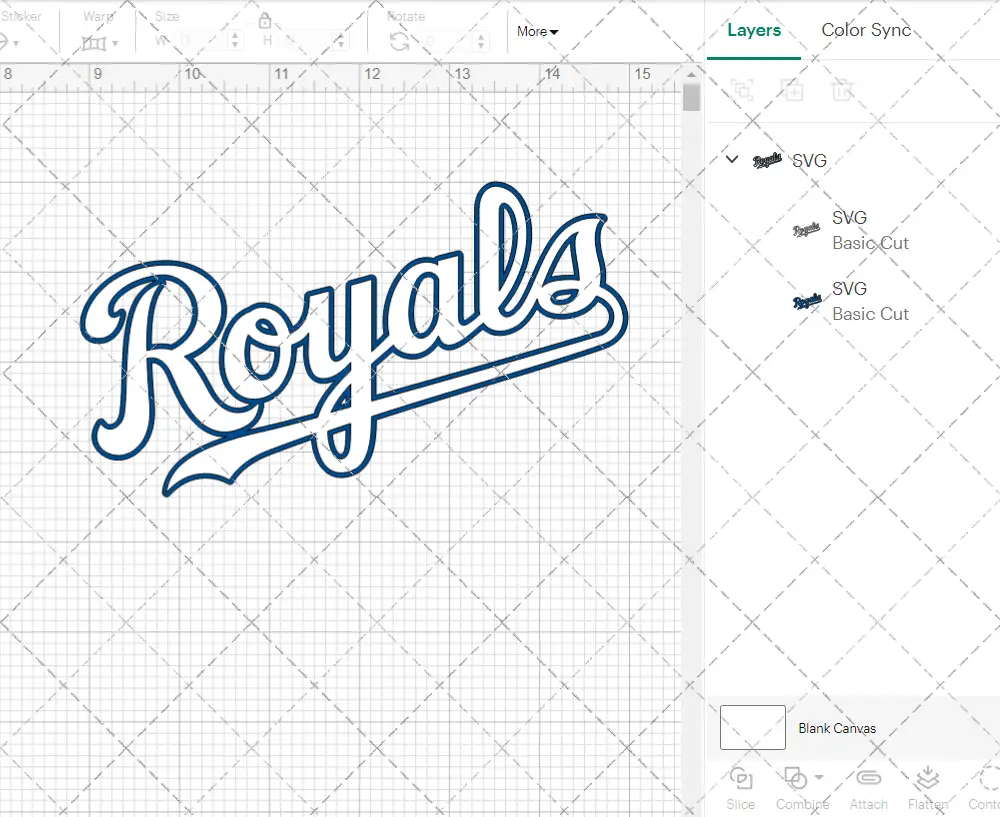Select the Royals logo on canvas
The image size is (1000, 817).
tap(354, 339)
